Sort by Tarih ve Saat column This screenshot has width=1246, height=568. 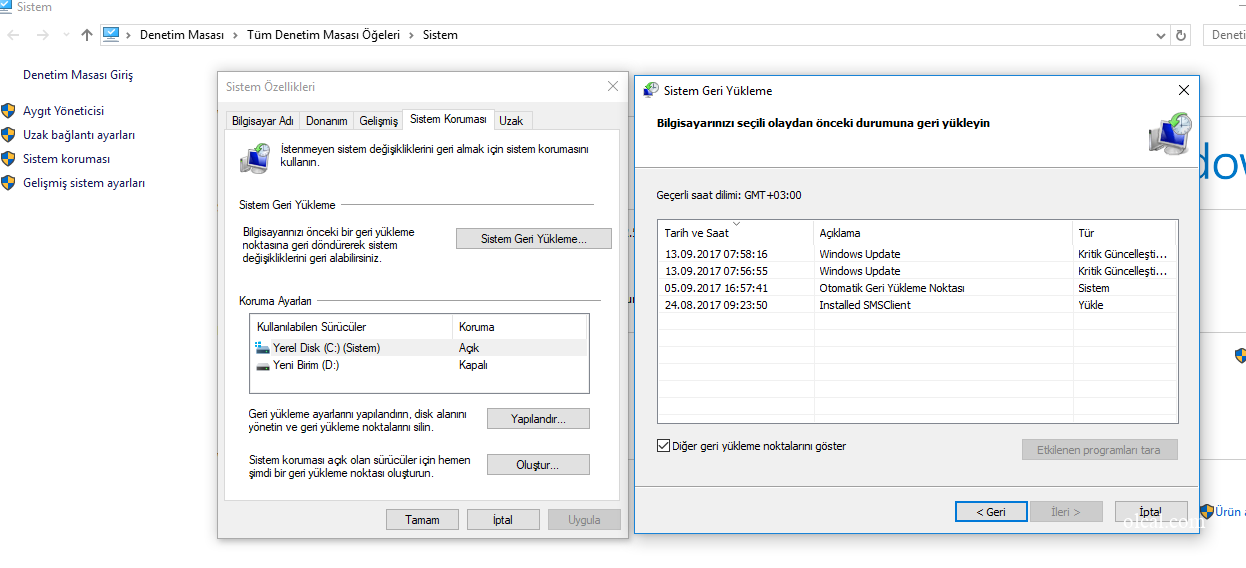click(736, 233)
